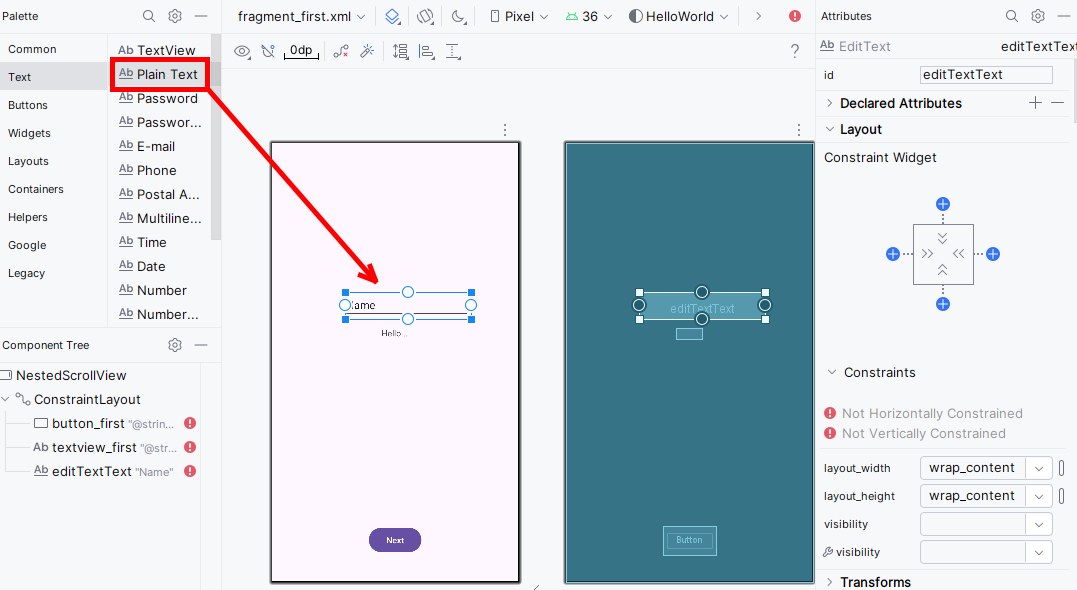Toggle autoconnect to parent icon
The image size is (1077, 590).
[268, 51]
